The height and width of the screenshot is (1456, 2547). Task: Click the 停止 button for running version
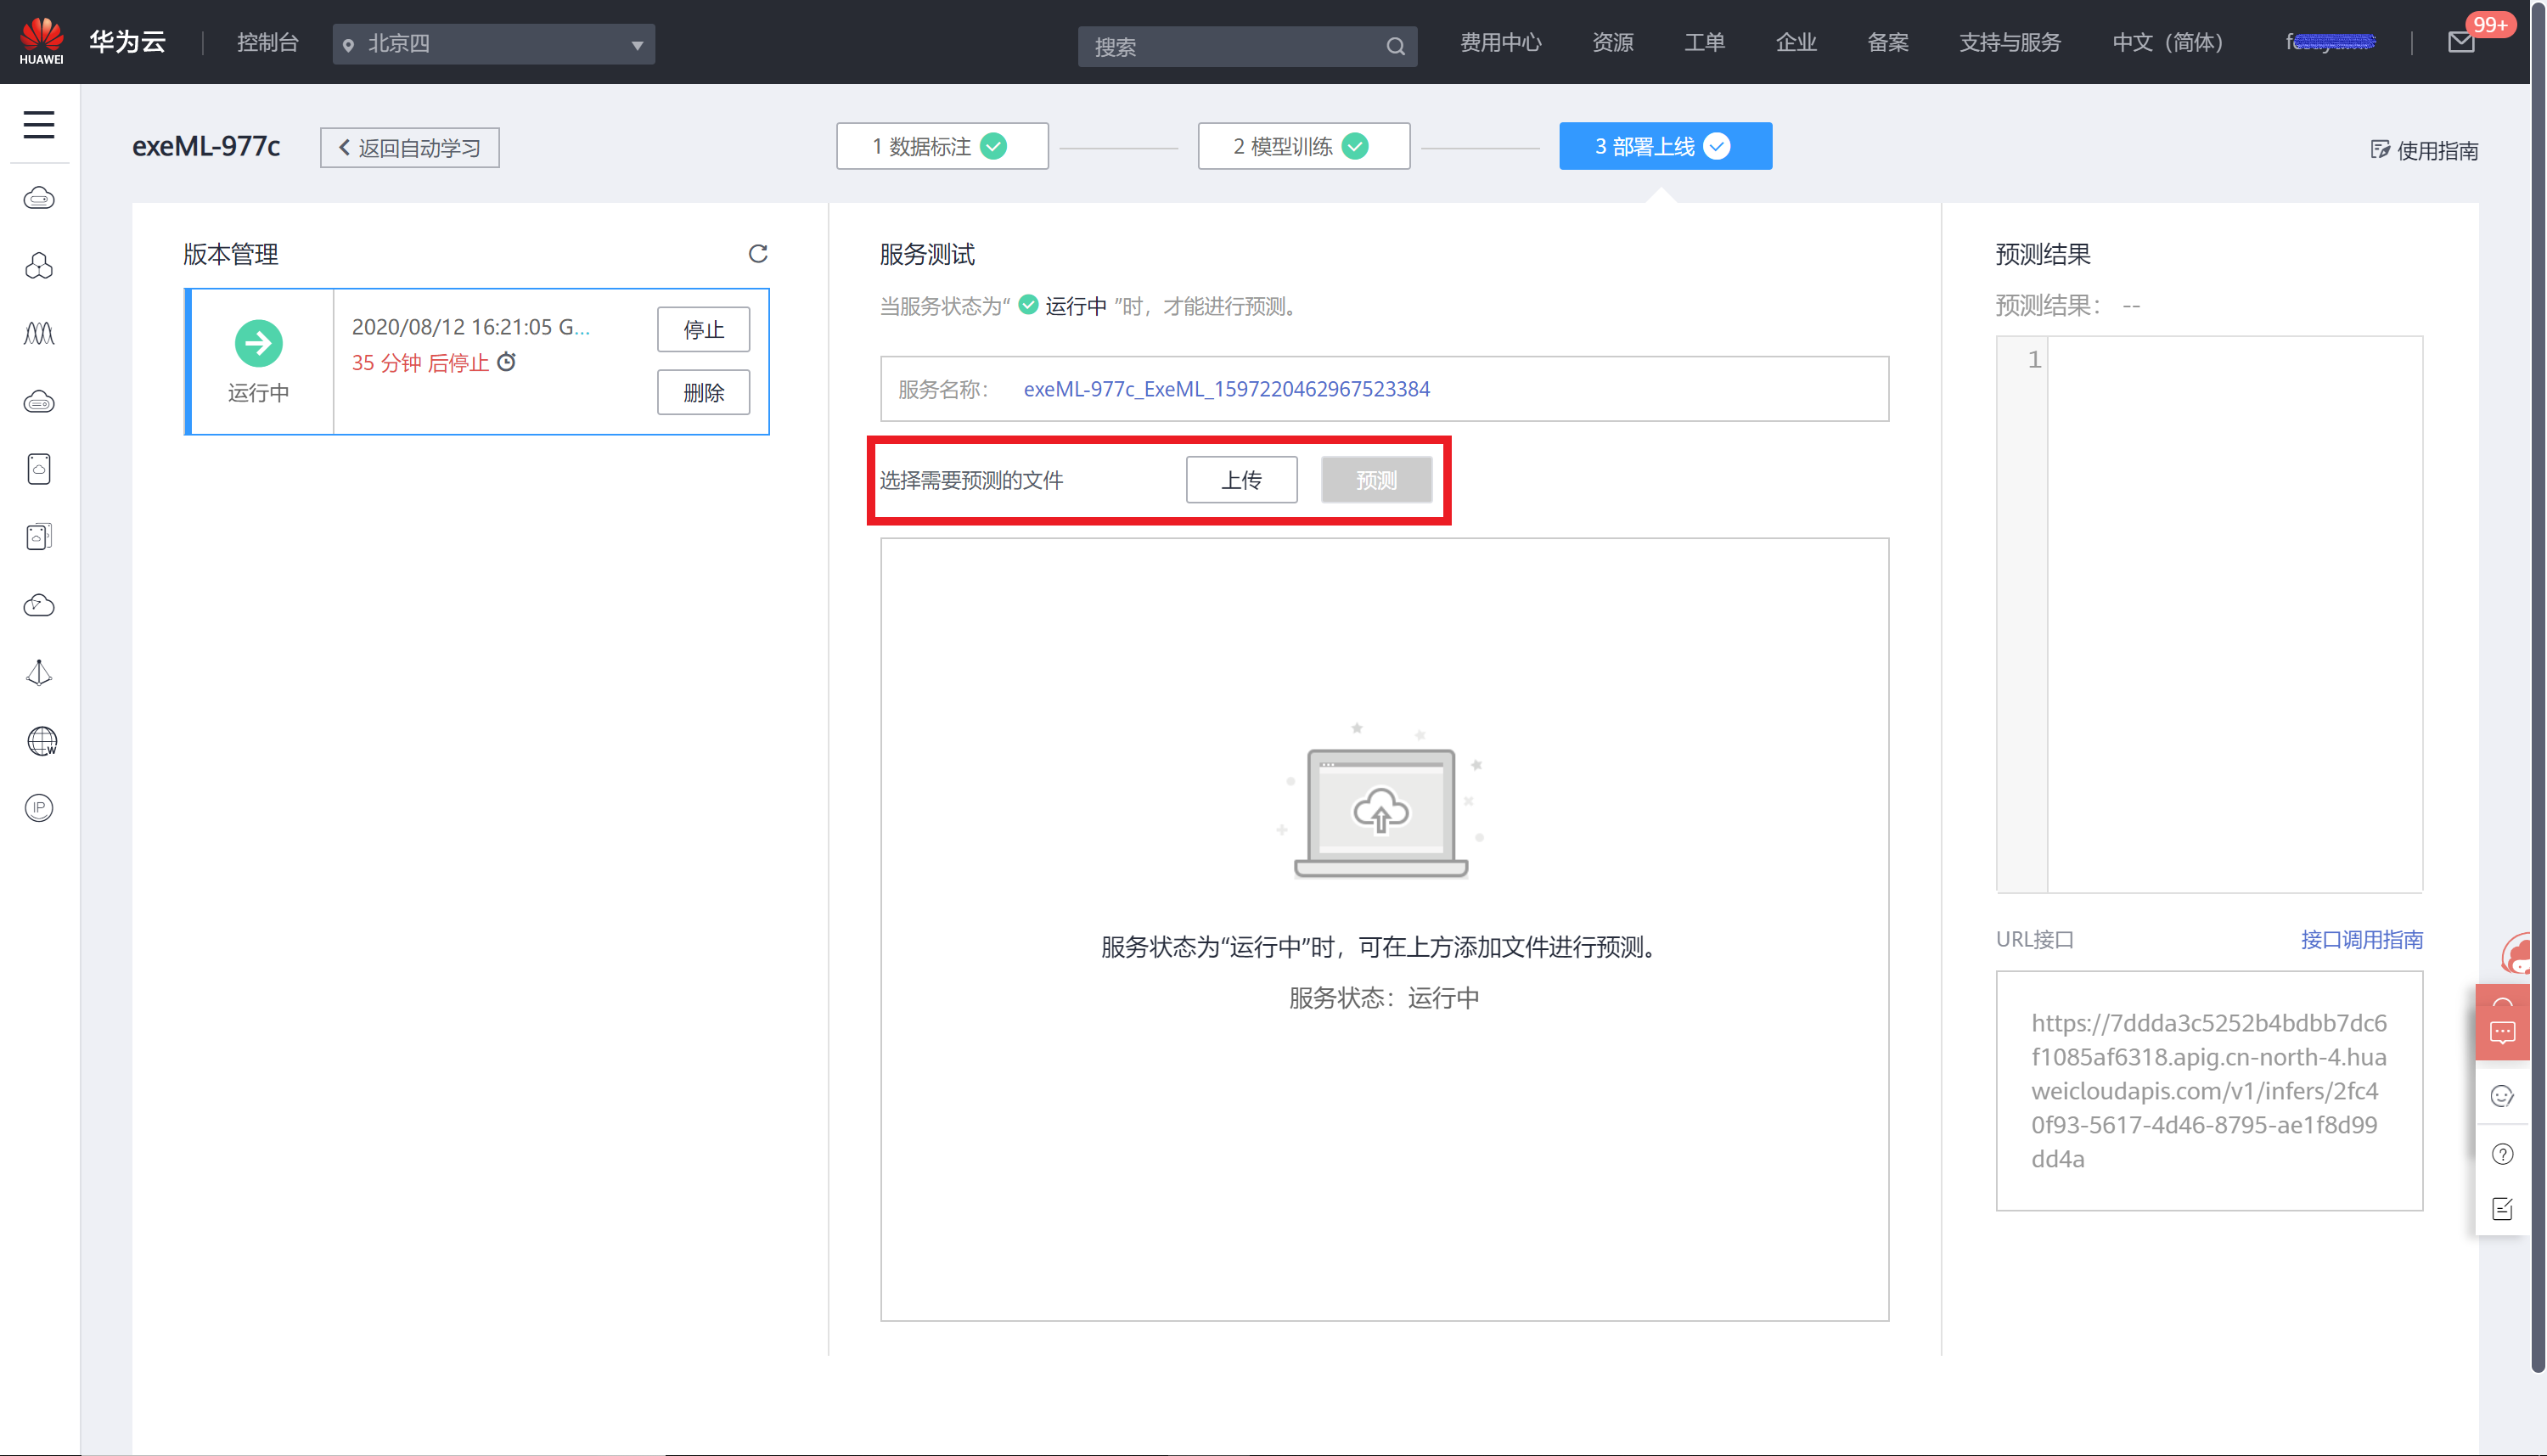703,330
